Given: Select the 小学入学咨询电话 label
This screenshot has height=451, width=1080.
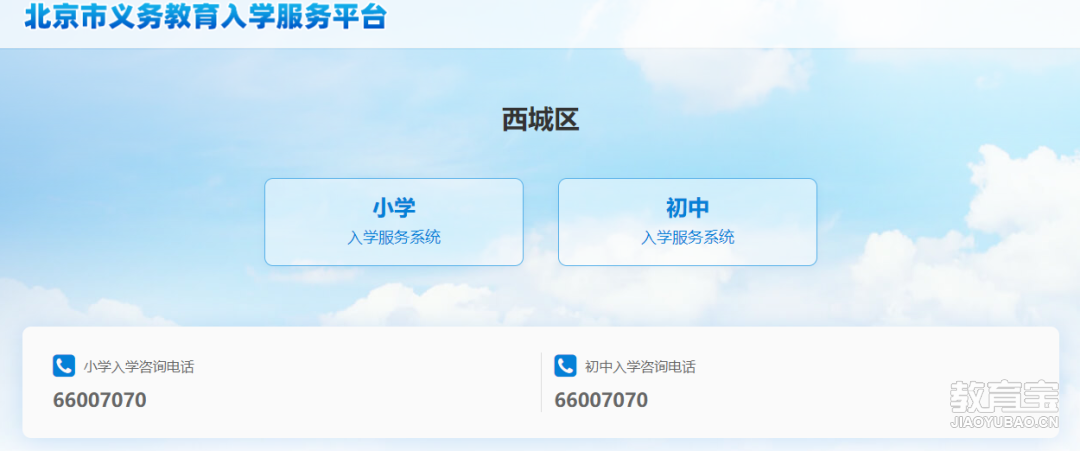Looking at the screenshot, I should click(x=139, y=367).
